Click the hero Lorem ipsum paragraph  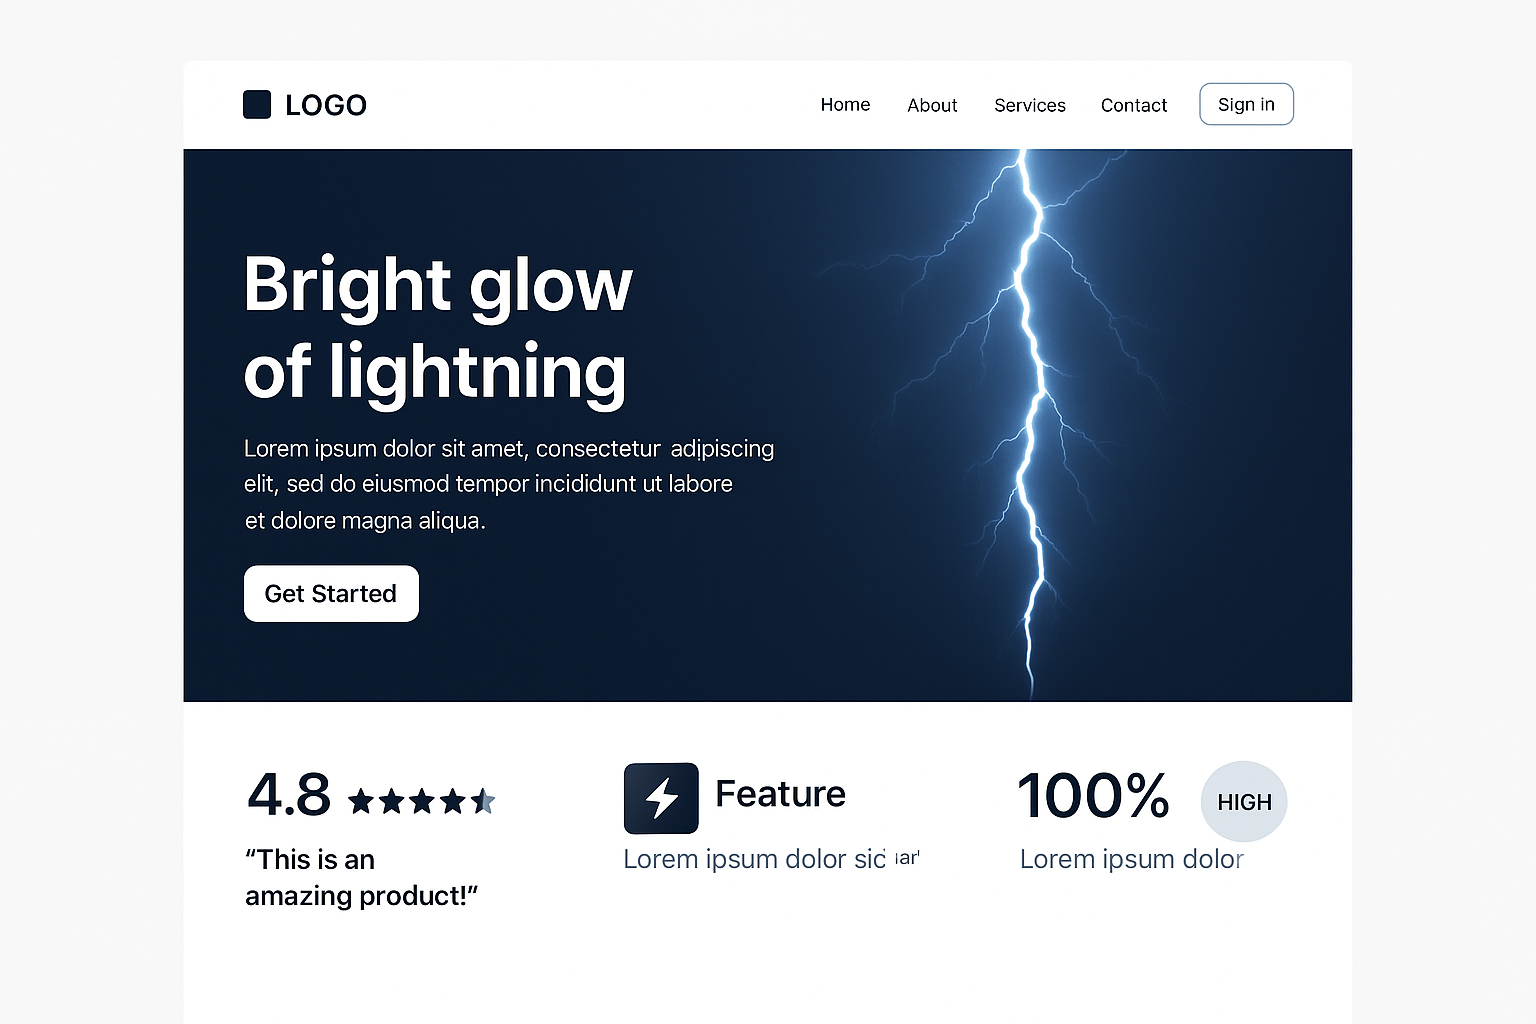(x=508, y=484)
